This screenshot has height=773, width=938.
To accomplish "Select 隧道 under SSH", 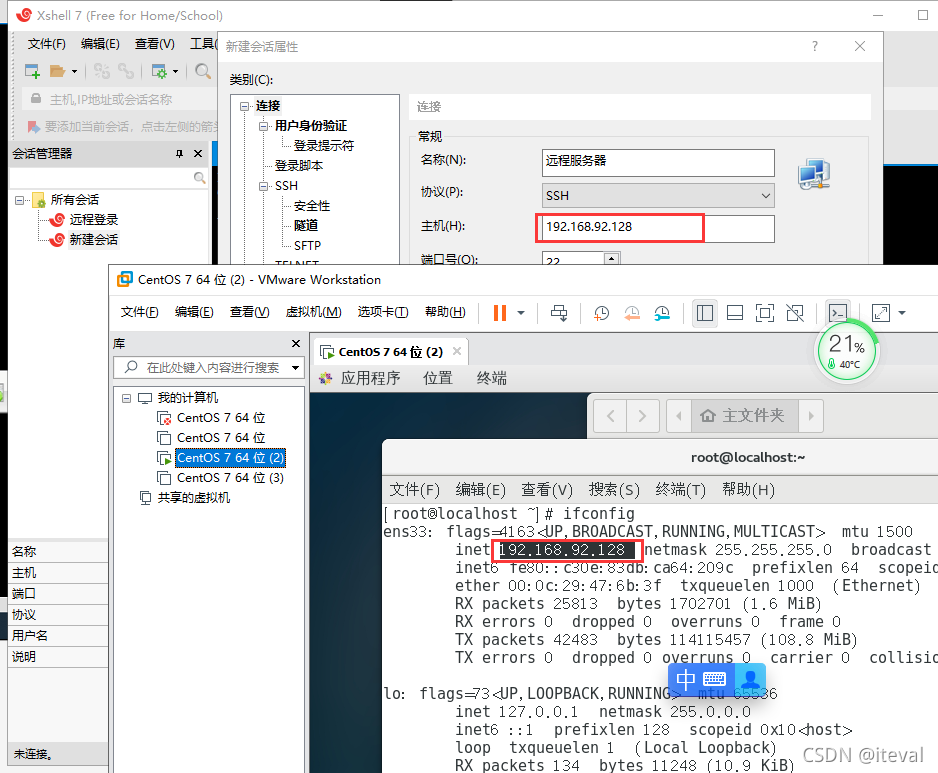I will pyautogui.click(x=306, y=226).
